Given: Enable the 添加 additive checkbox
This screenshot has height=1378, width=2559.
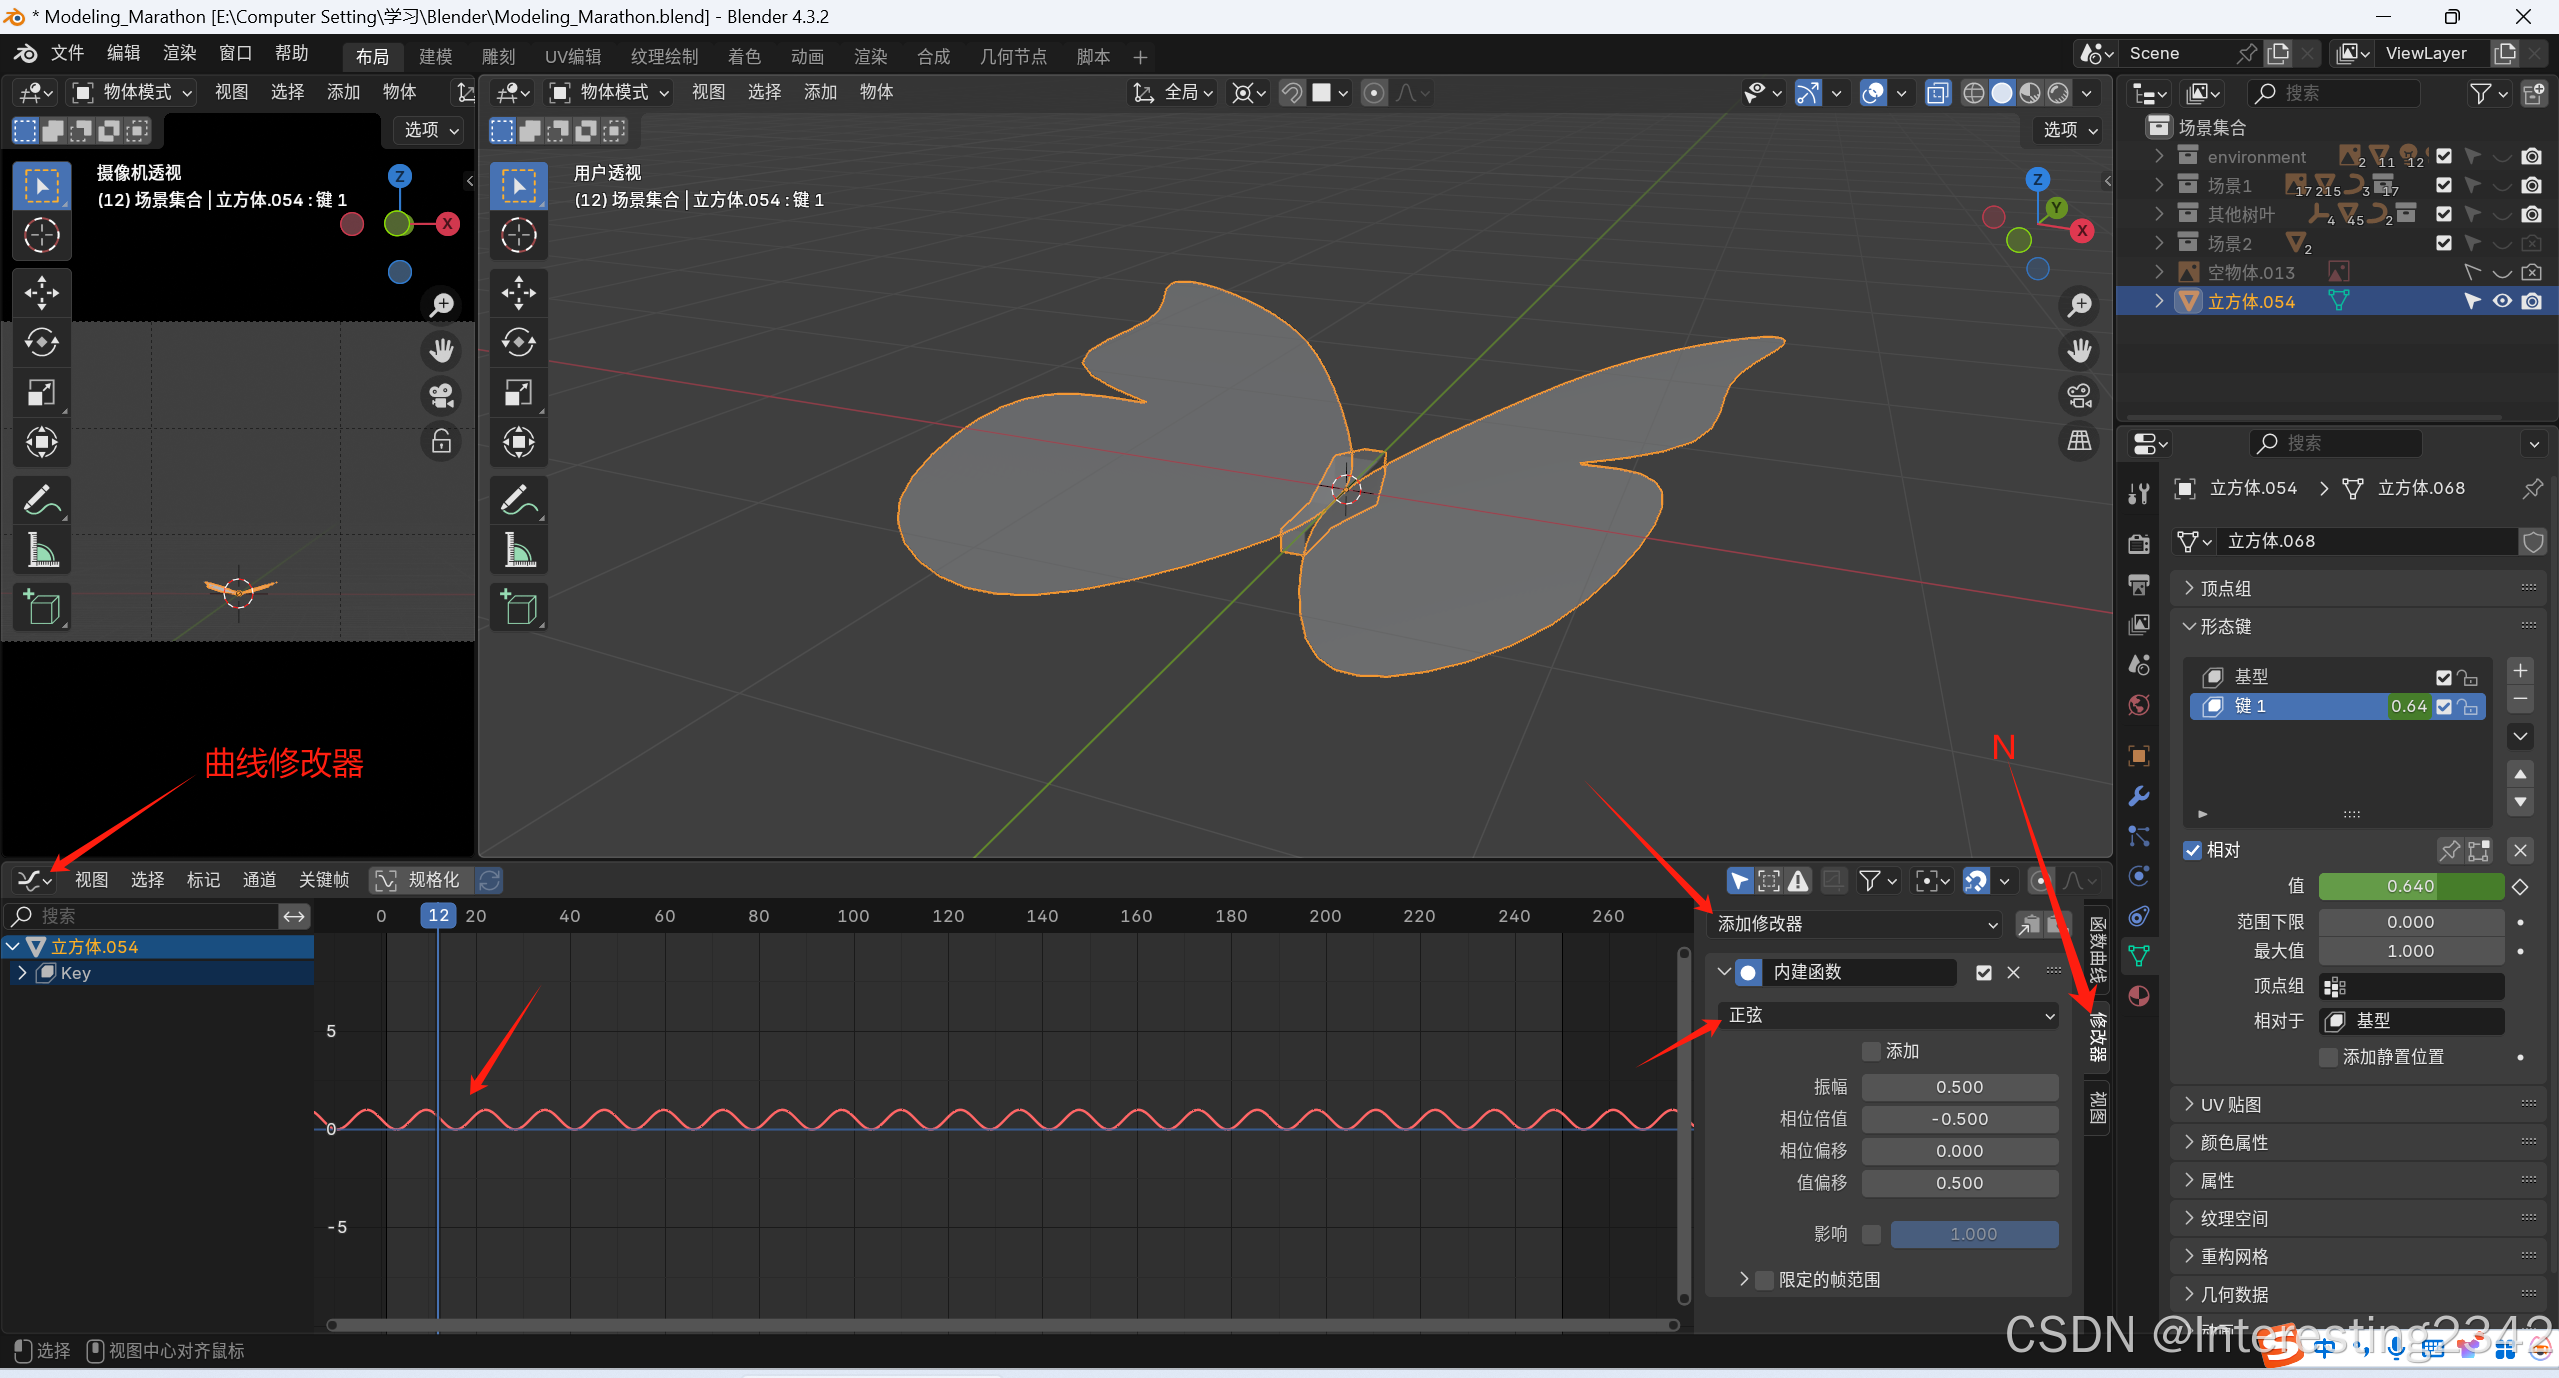Looking at the screenshot, I should coord(1871,1051).
